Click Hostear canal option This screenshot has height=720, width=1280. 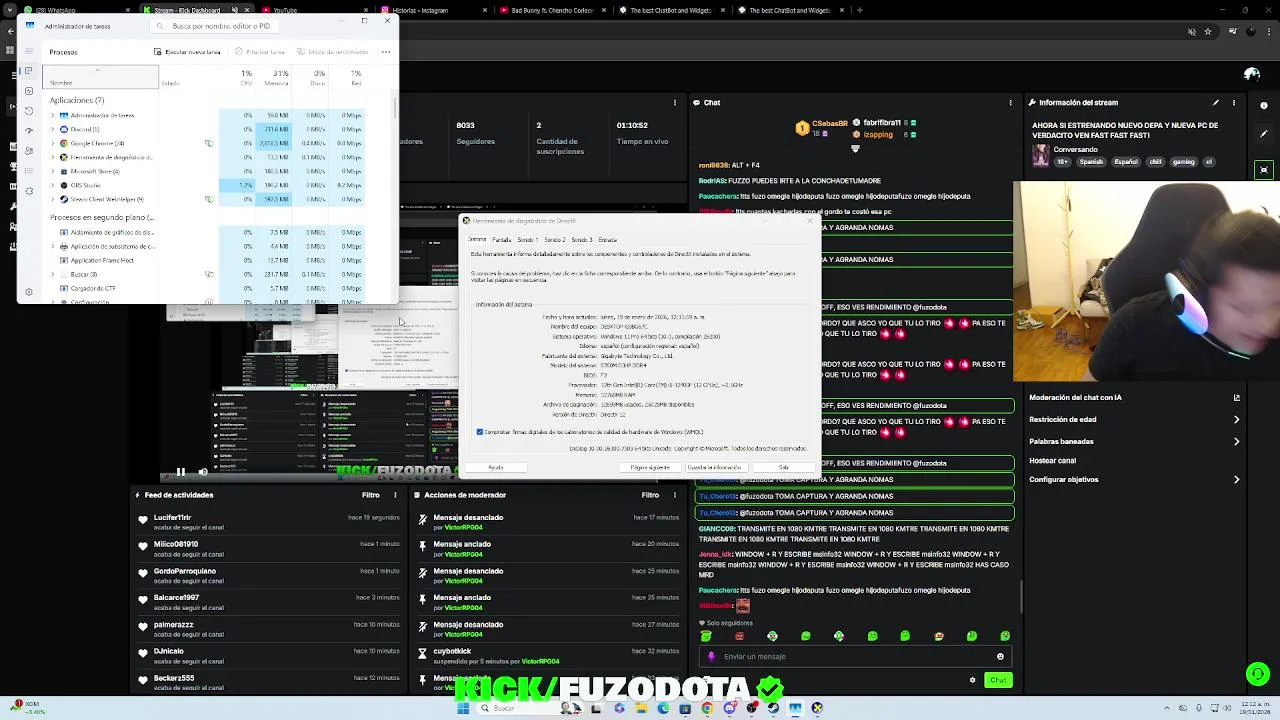coord(1053,461)
